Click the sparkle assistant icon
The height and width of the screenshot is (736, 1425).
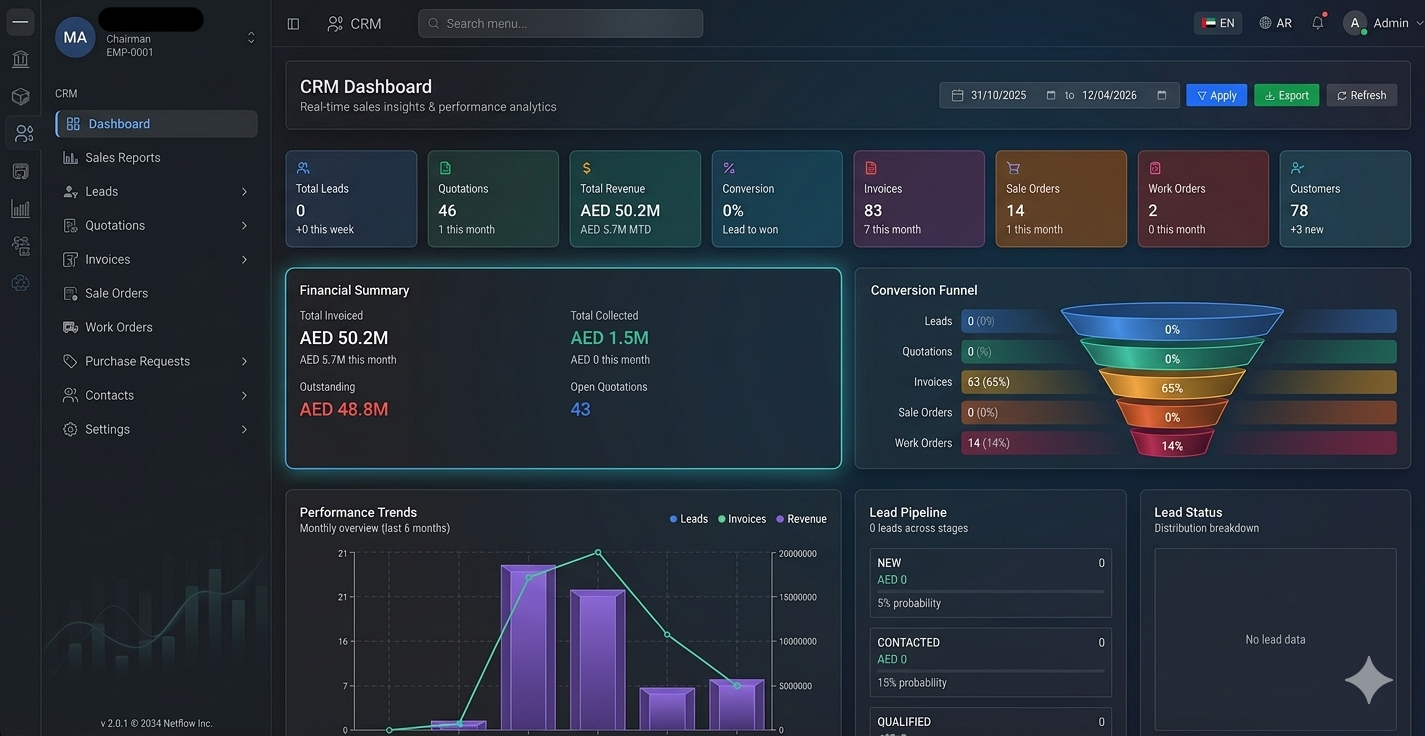1368,681
